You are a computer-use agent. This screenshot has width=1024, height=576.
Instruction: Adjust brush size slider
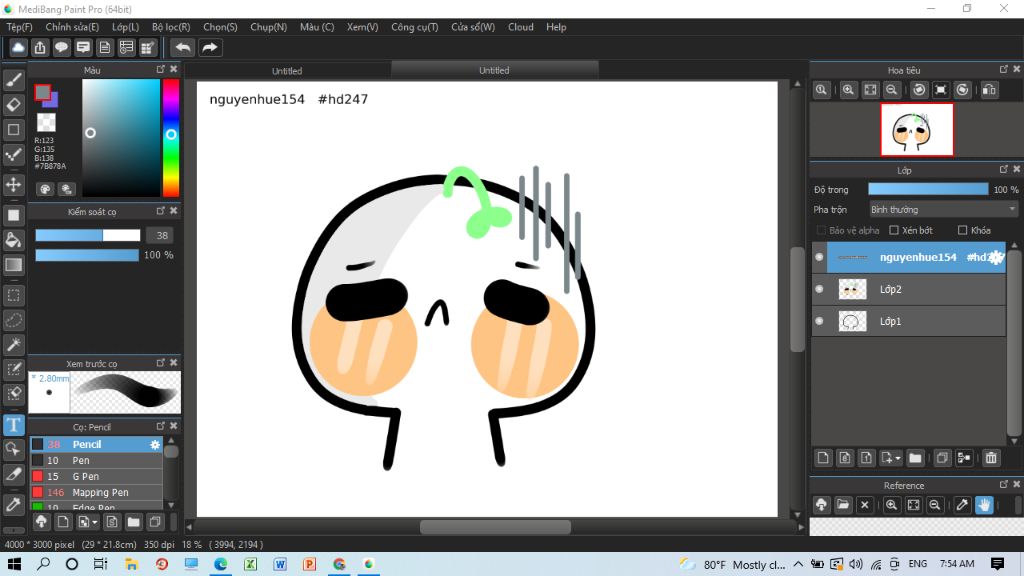click(x=88, y=235)
